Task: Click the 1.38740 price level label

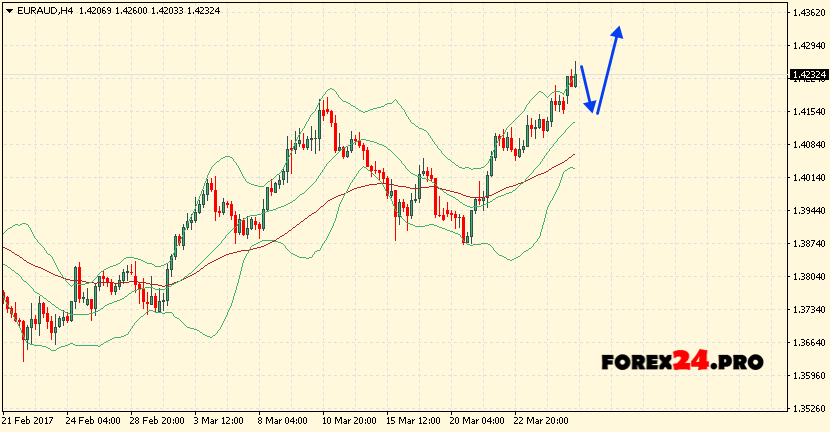Action: [808, 244]
